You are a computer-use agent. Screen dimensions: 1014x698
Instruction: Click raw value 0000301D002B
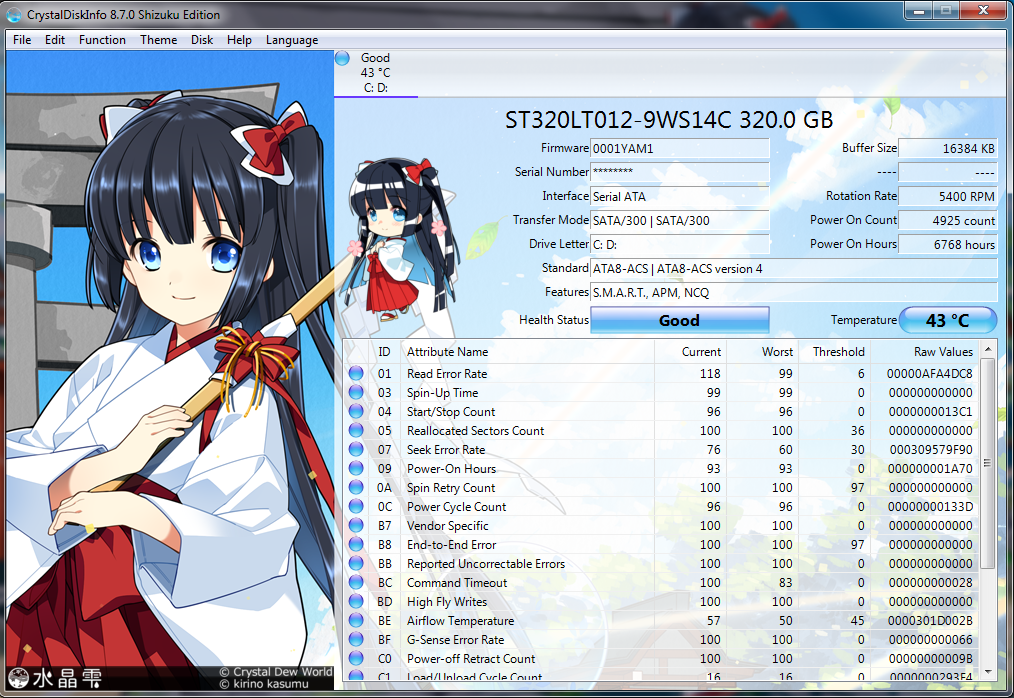930,620
